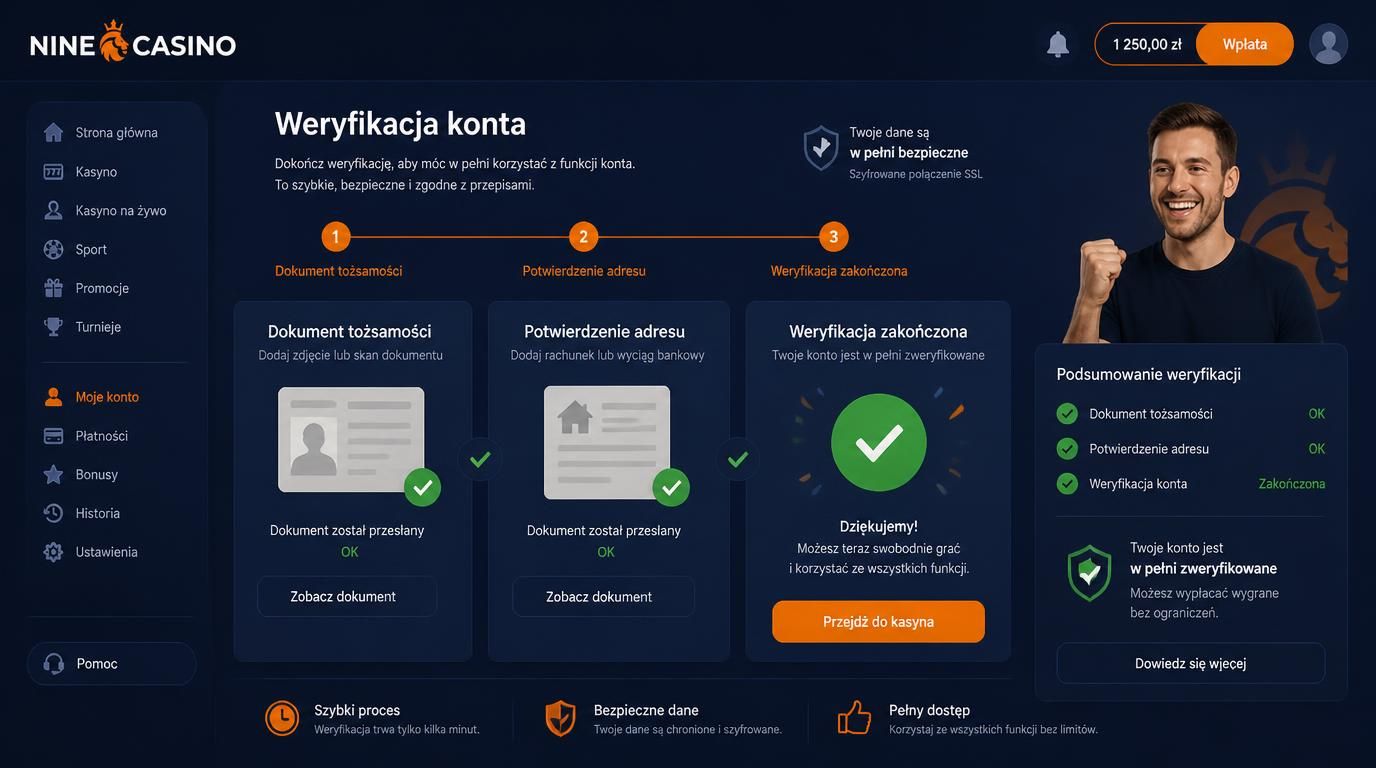Click the headset icon in Pomoc
The image size is (1376, 768).
click(x=53, y=664)
